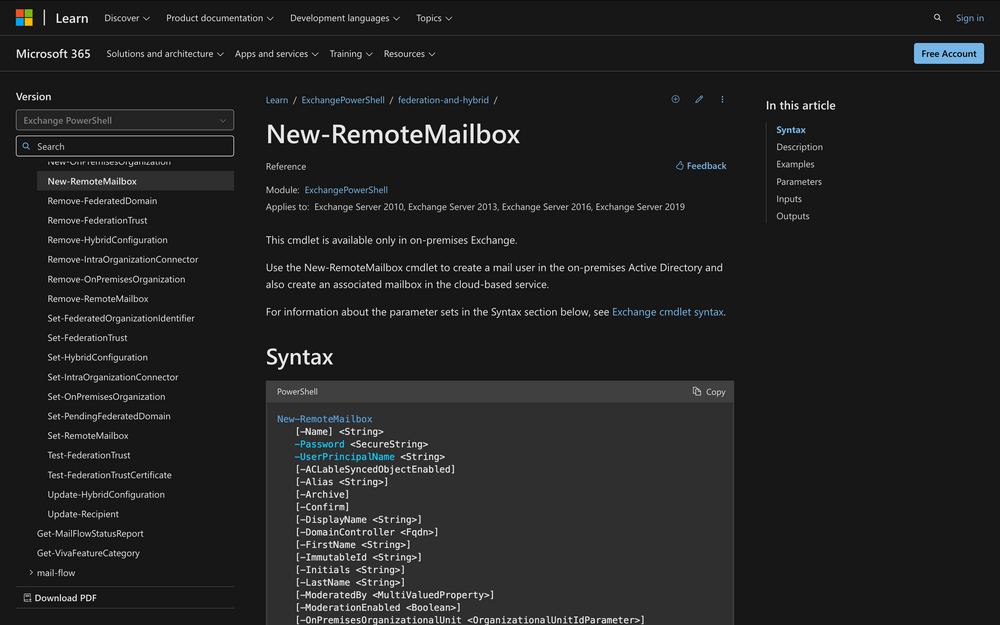Screen dimensions: 1000x625
Task: Add article to collection via plus icon
Action: (x=675, y=99)
